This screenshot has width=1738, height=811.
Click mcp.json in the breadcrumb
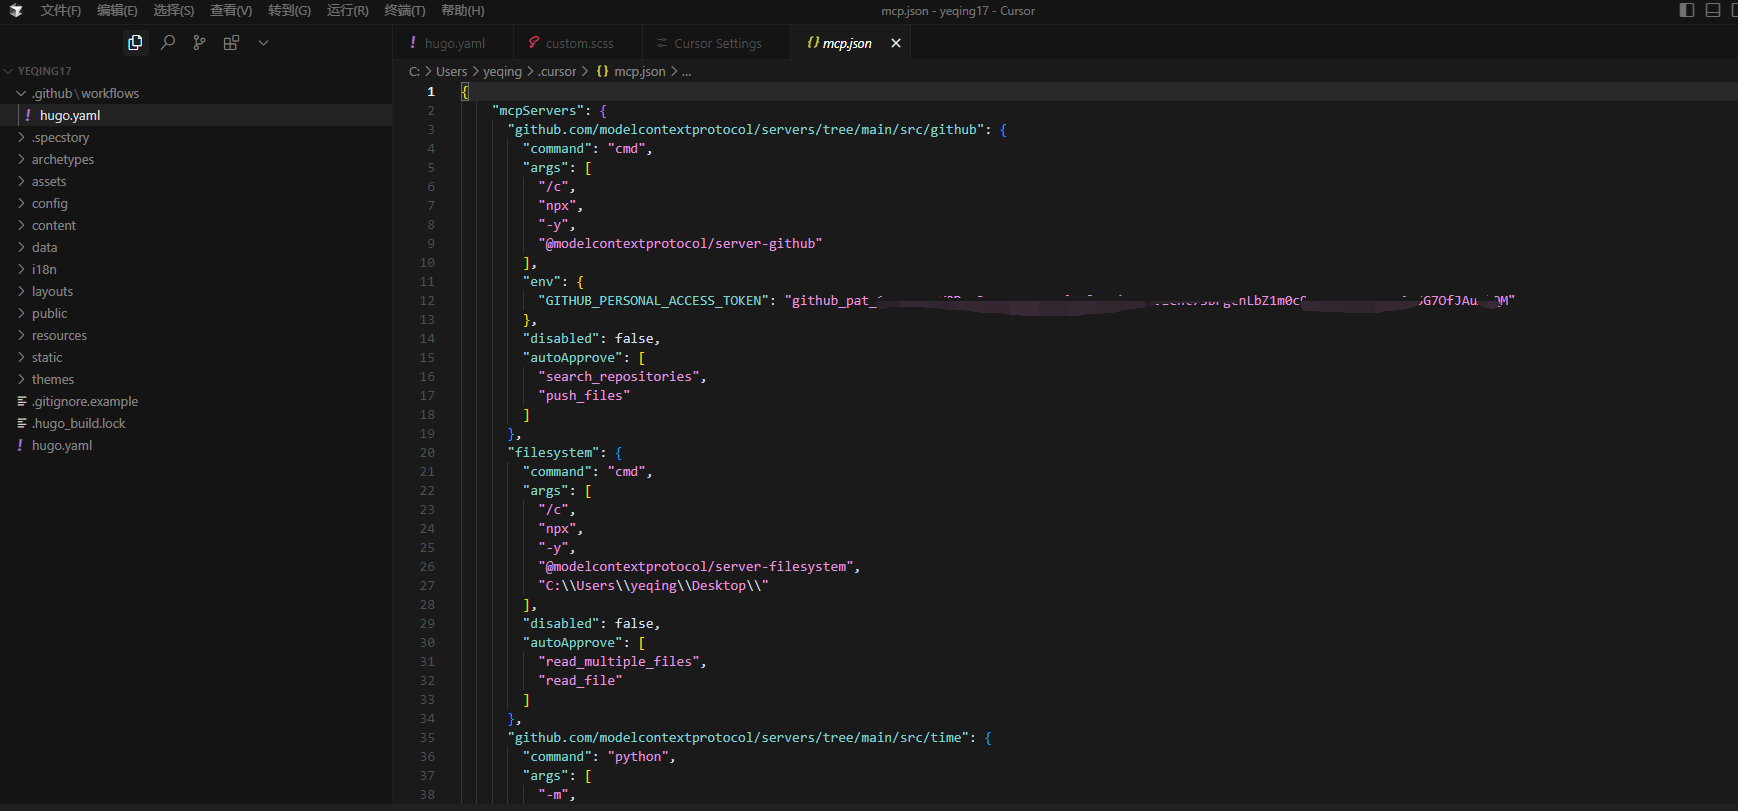[640, 72]
